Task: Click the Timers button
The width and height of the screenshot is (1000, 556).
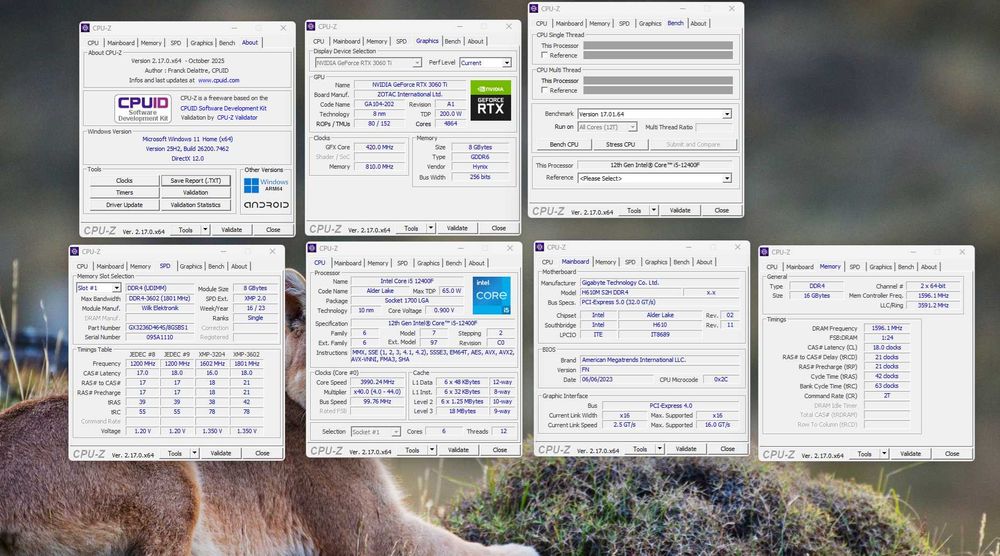Action: point(124,193)
